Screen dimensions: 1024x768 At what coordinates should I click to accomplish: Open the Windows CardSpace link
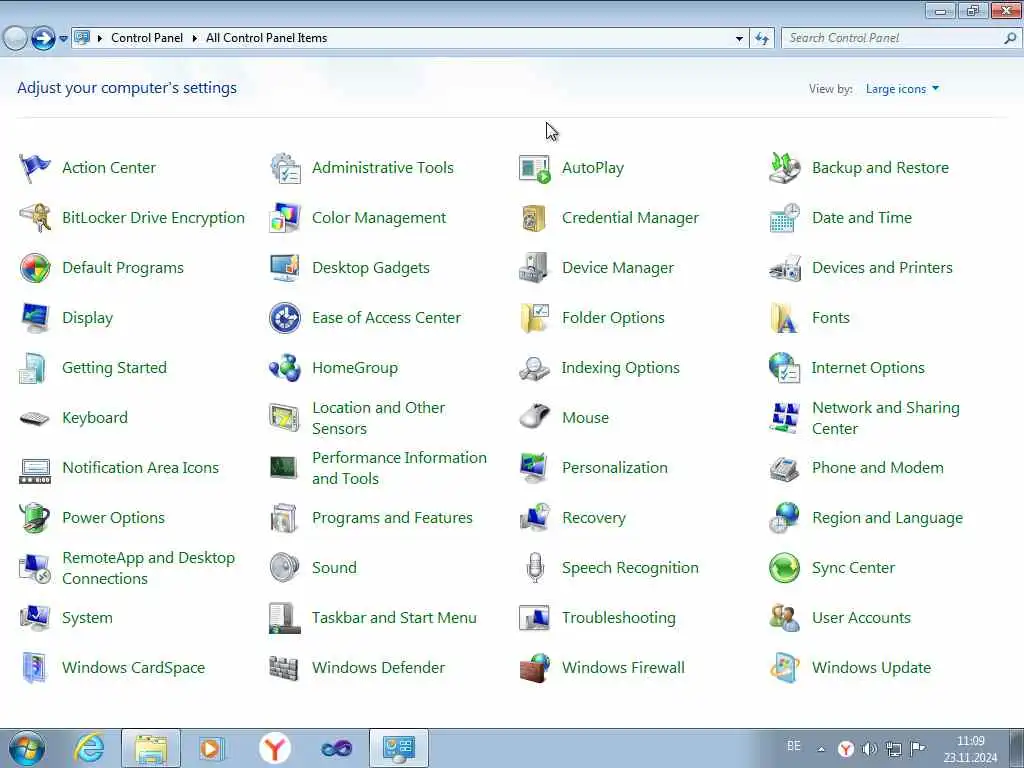coord(133,668)
